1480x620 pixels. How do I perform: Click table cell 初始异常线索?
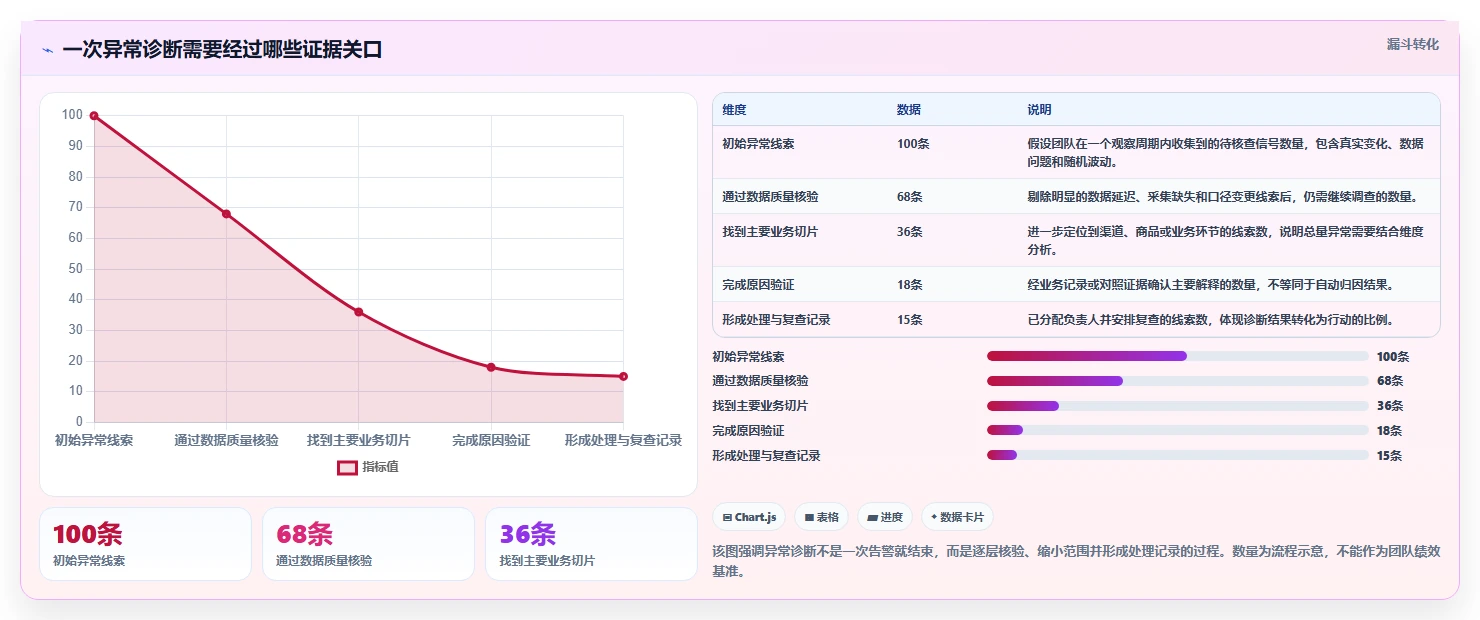point(758,144)
